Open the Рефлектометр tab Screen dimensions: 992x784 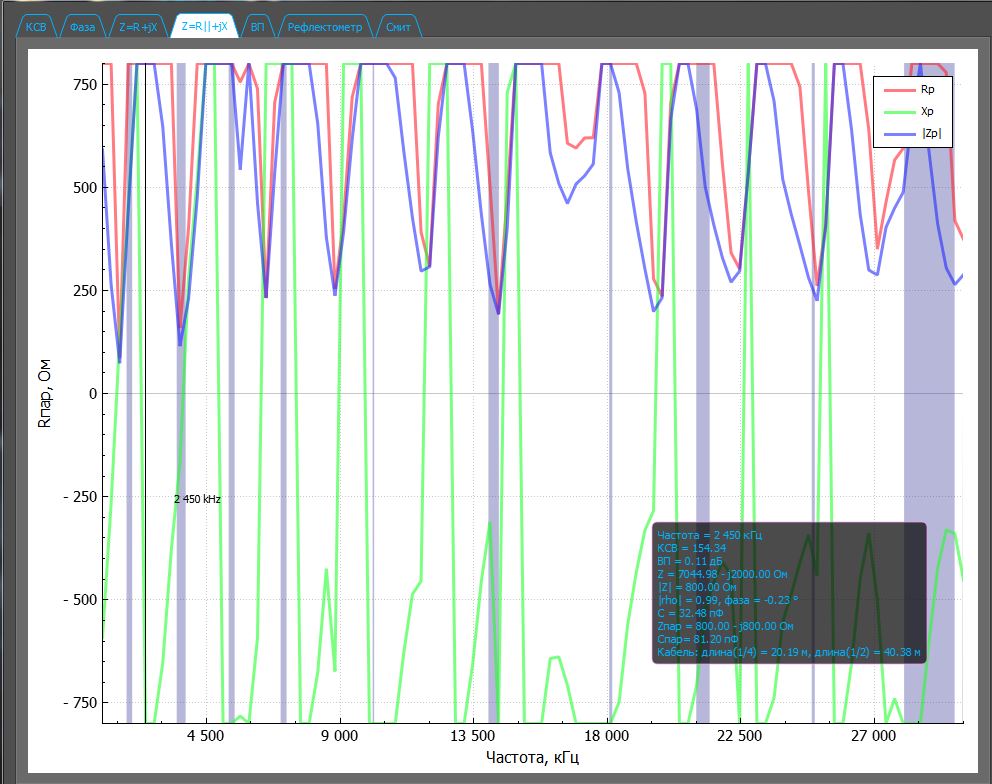tap(325, 27)
